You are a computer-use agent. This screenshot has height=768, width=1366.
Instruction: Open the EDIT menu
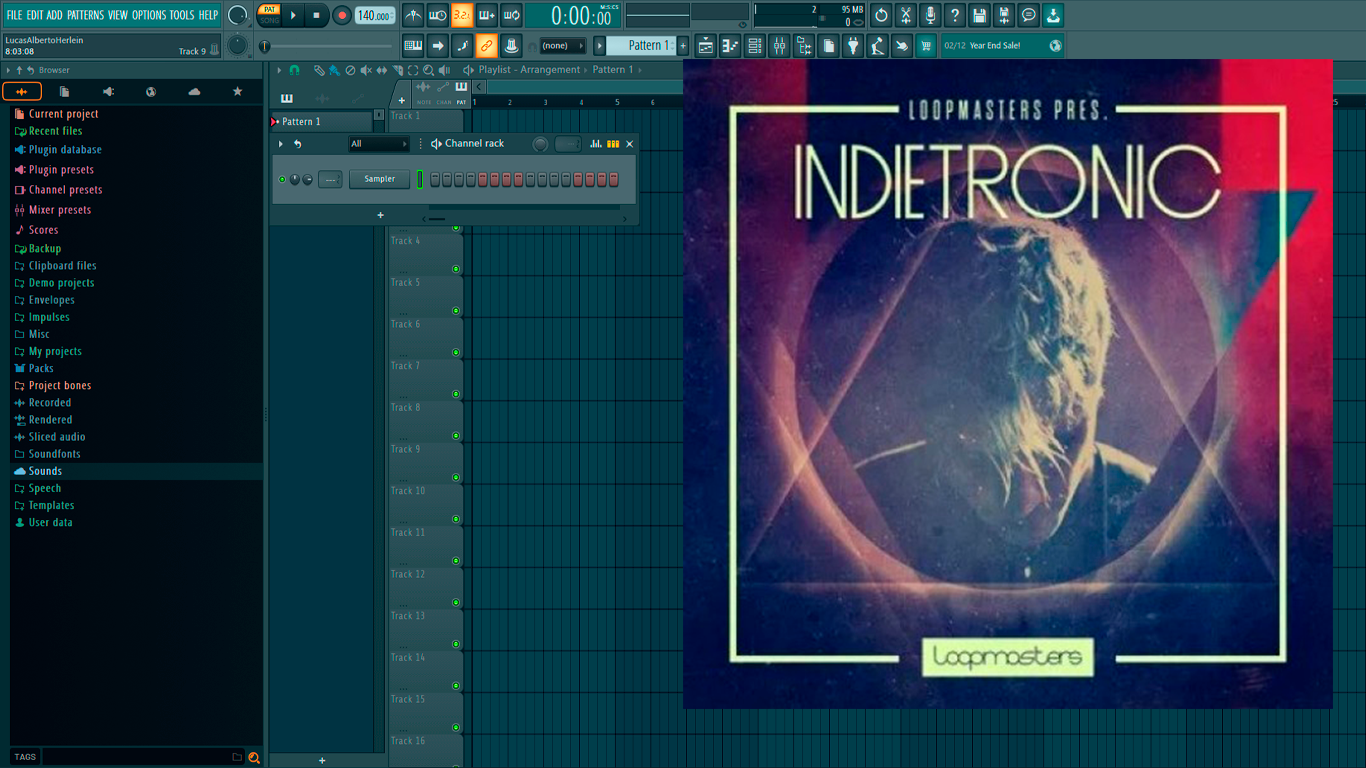click(35, 15)
